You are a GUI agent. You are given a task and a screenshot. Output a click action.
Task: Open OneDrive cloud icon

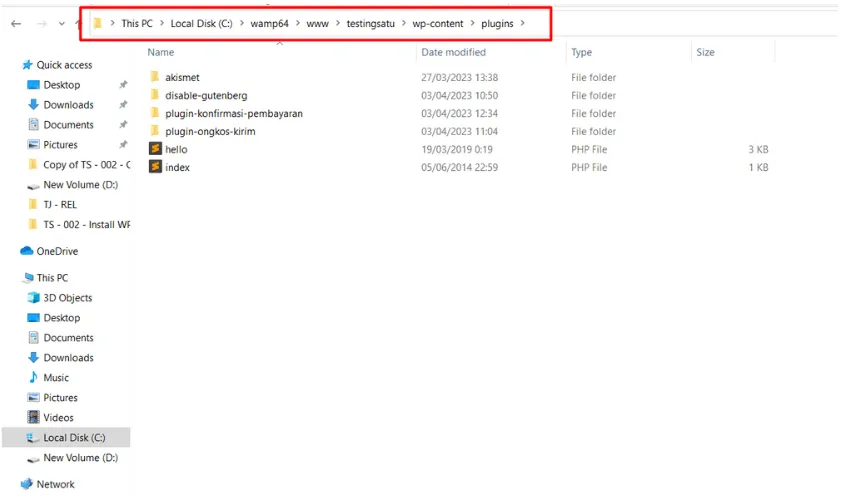click(x=27, y=251)
